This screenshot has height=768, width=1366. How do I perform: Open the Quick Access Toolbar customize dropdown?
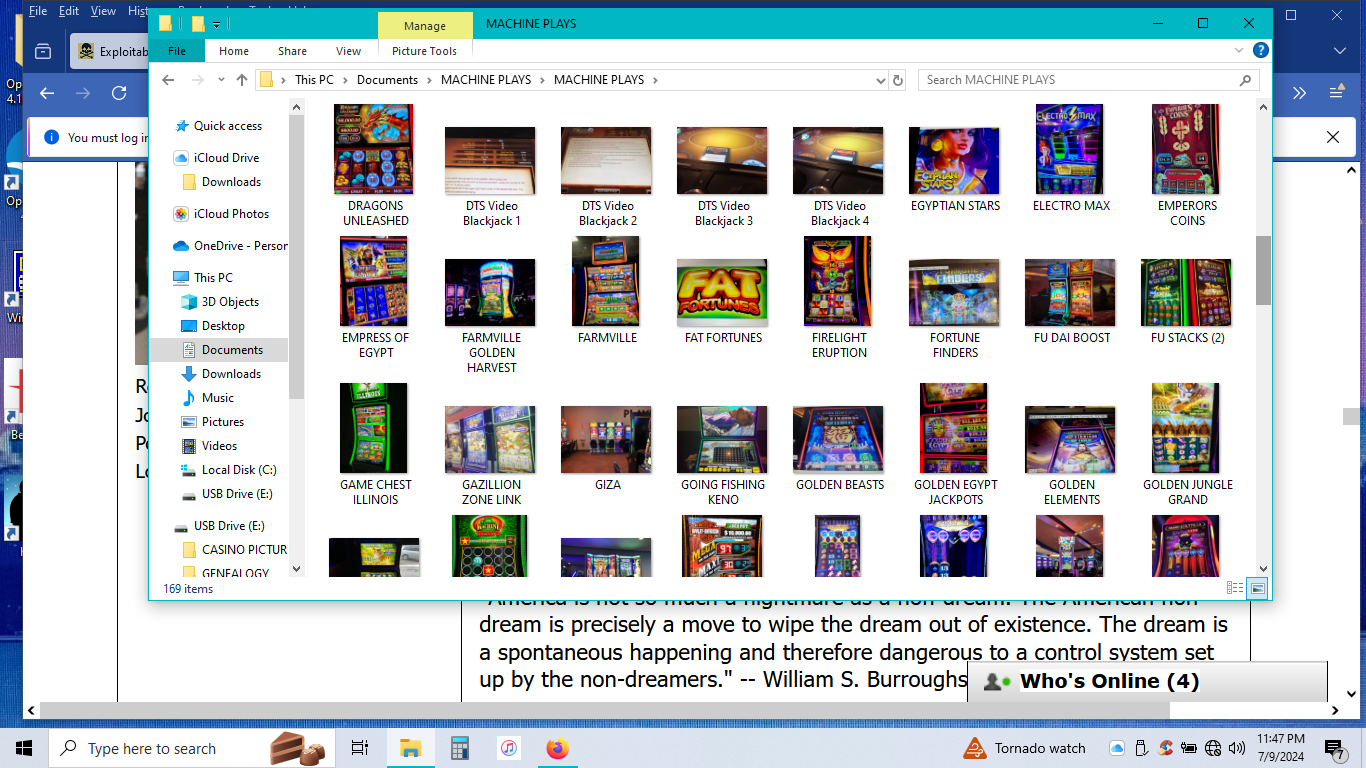(217, 24)
